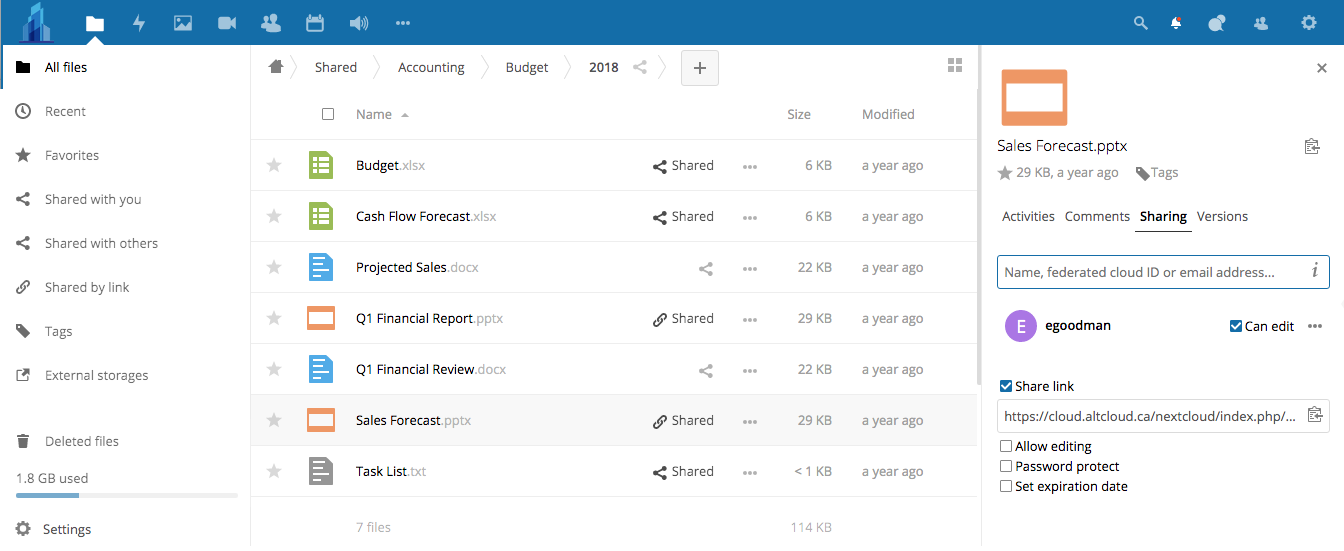
Task: Open the notifications bell
Action: (x=1176, y=23)
